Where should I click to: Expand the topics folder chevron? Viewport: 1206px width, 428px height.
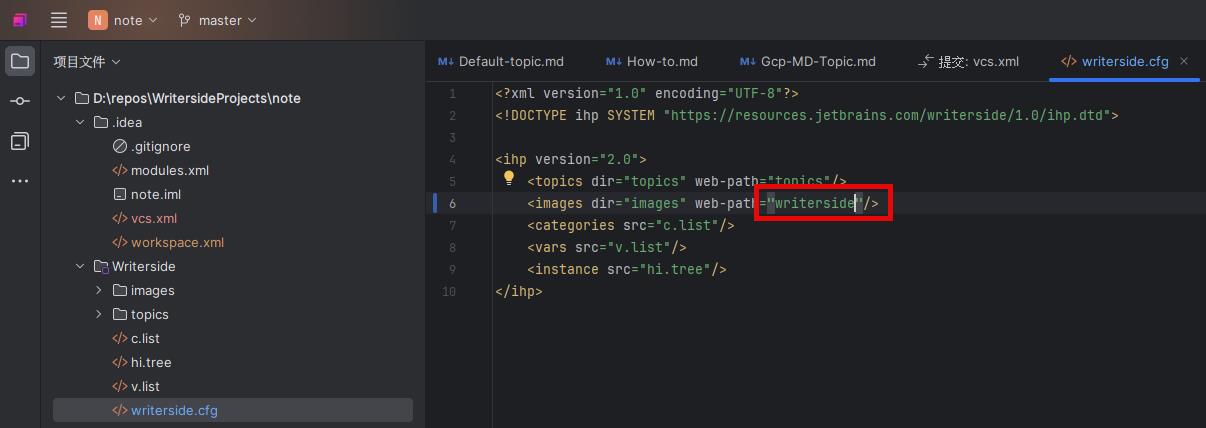(99, 314)
